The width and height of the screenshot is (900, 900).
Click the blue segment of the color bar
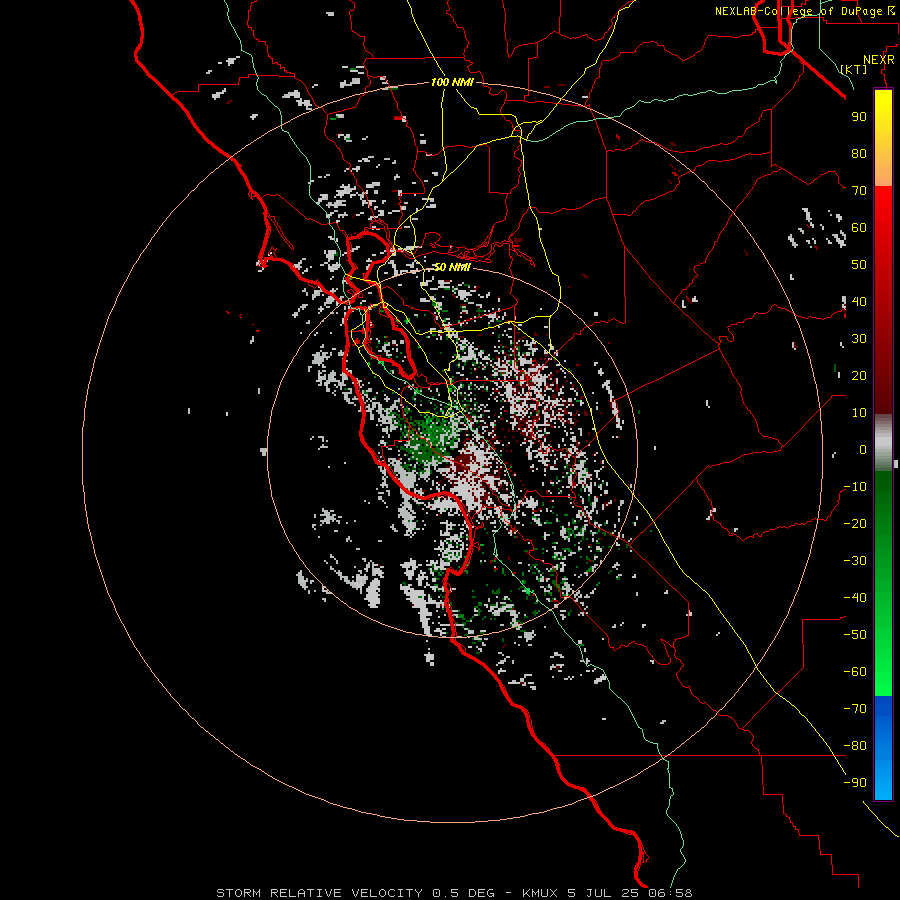click(883, 747)
